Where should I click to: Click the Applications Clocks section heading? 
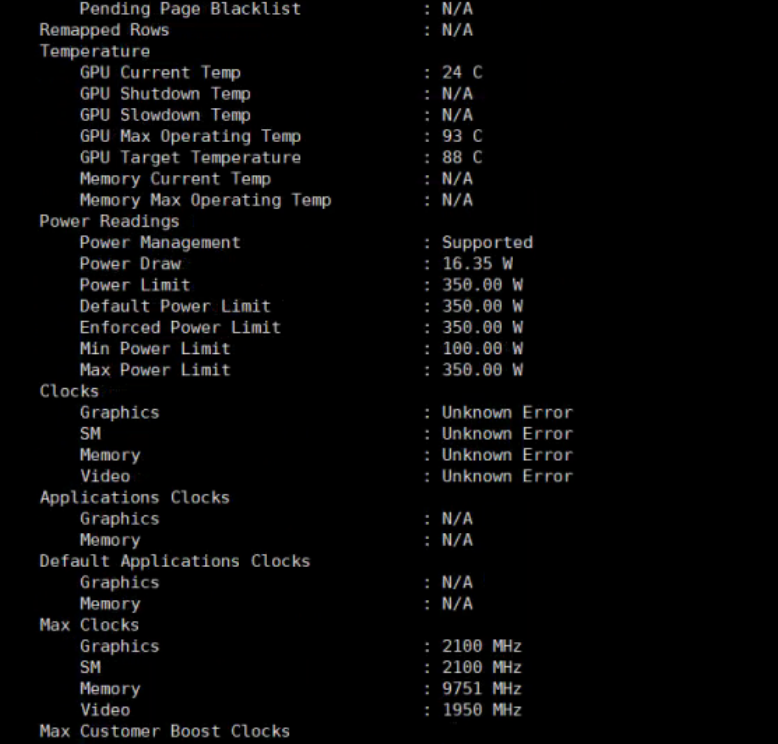135,498
